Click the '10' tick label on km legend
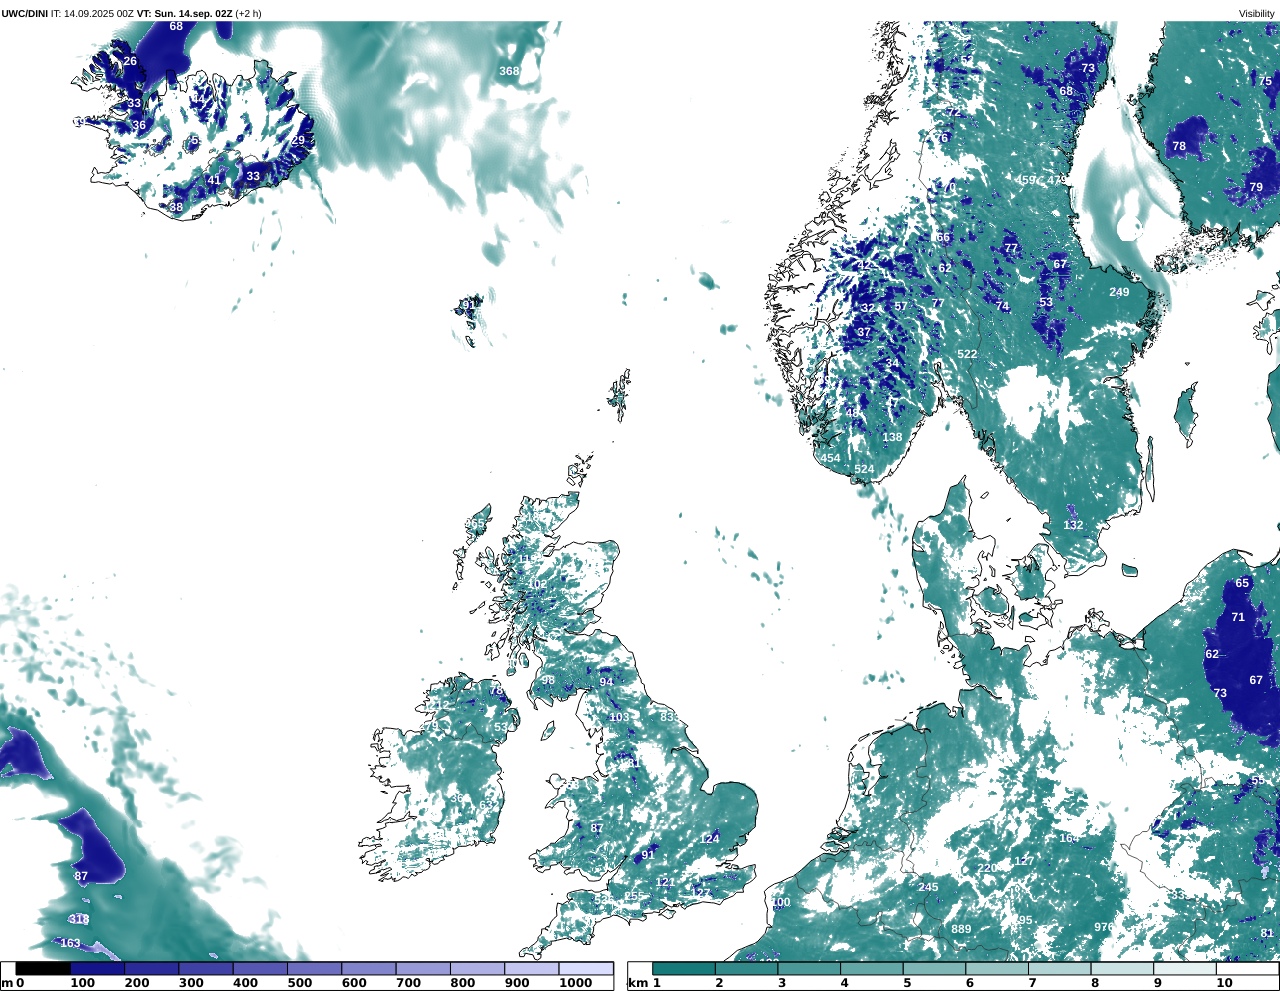The width and height of the screenshot is (1280, 991). [x=1224, y=983]
